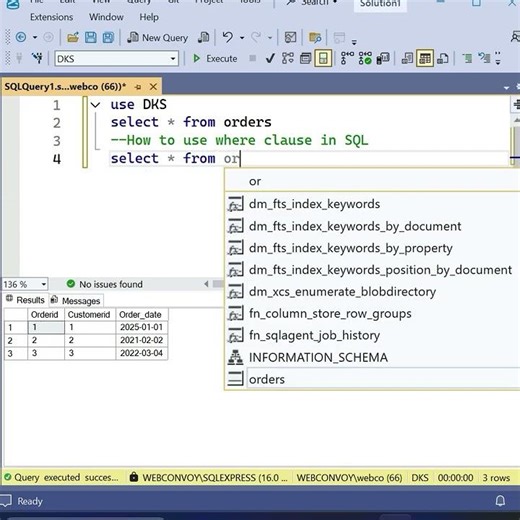This screenshot has width=520, height=520.
Task: Toggle Include Client Statistics icon
Action: 383,58
